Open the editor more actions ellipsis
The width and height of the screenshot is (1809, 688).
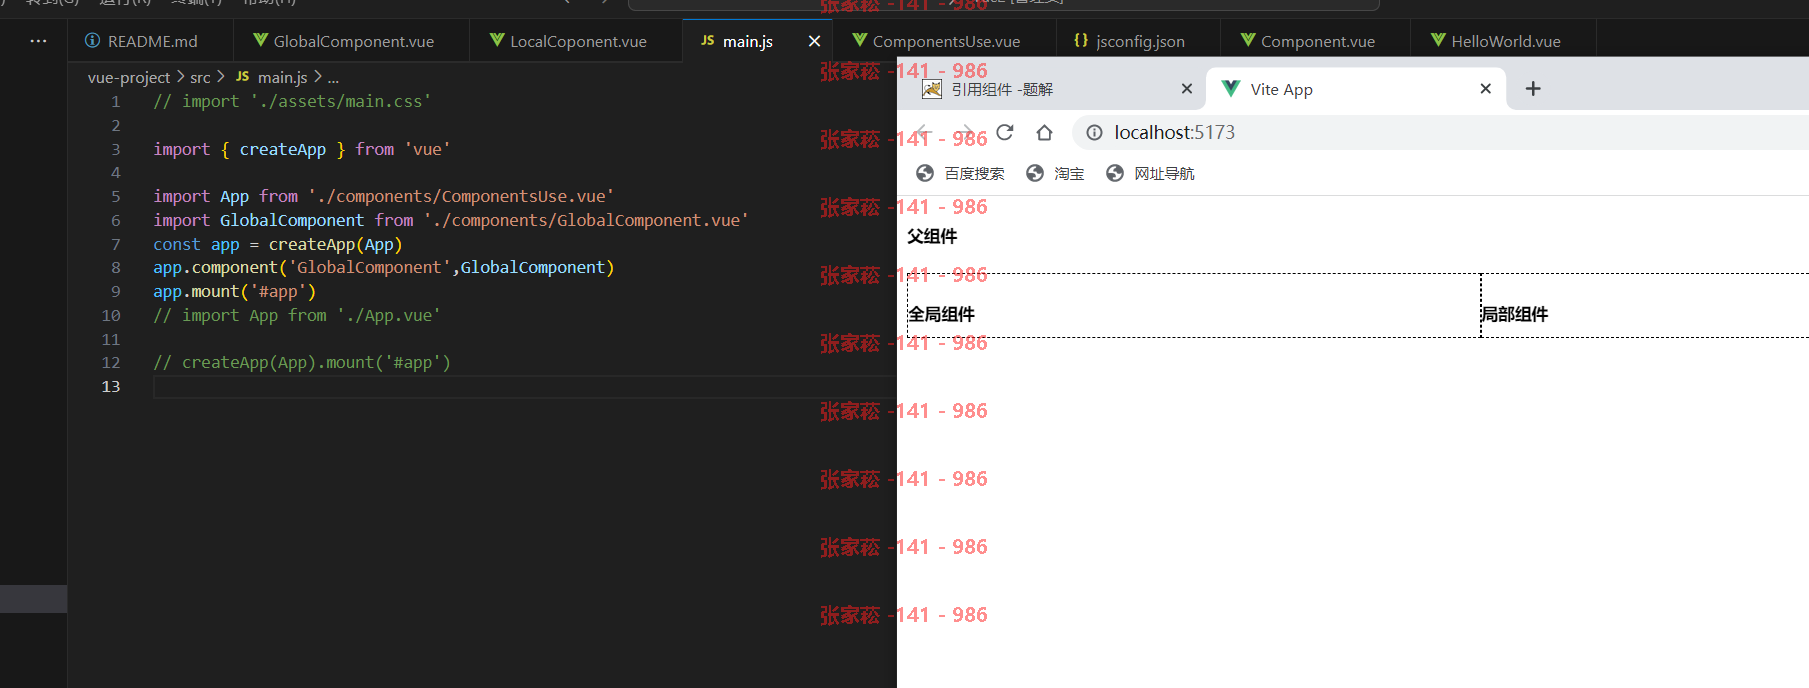[x=38, y=41]
